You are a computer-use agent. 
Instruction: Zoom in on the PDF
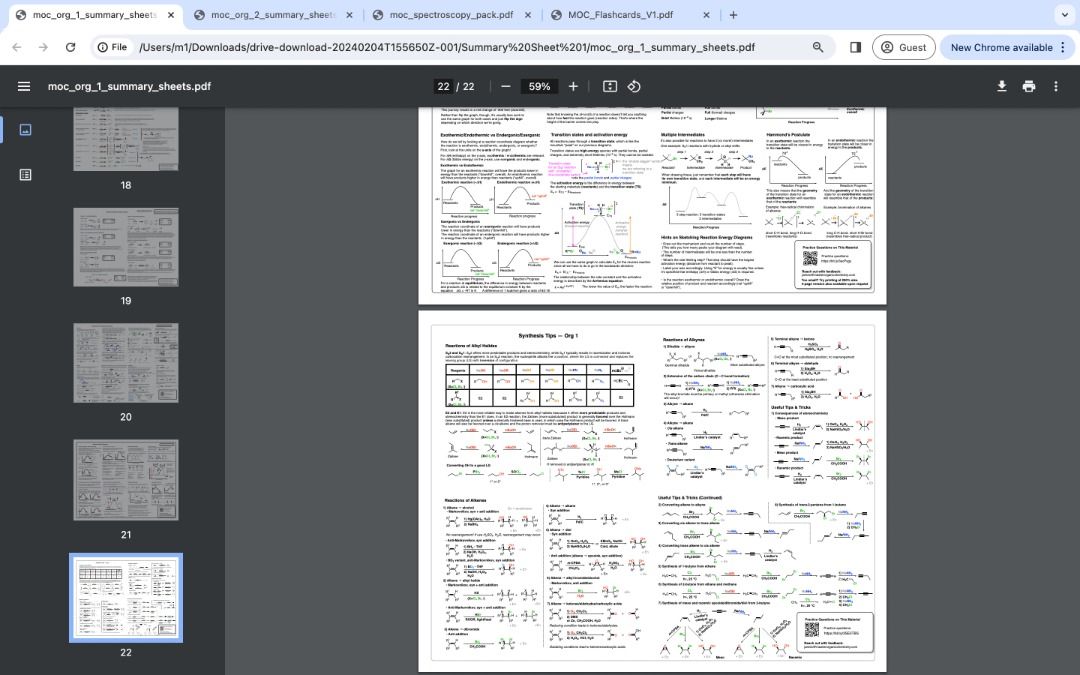[x=573, y=86]
